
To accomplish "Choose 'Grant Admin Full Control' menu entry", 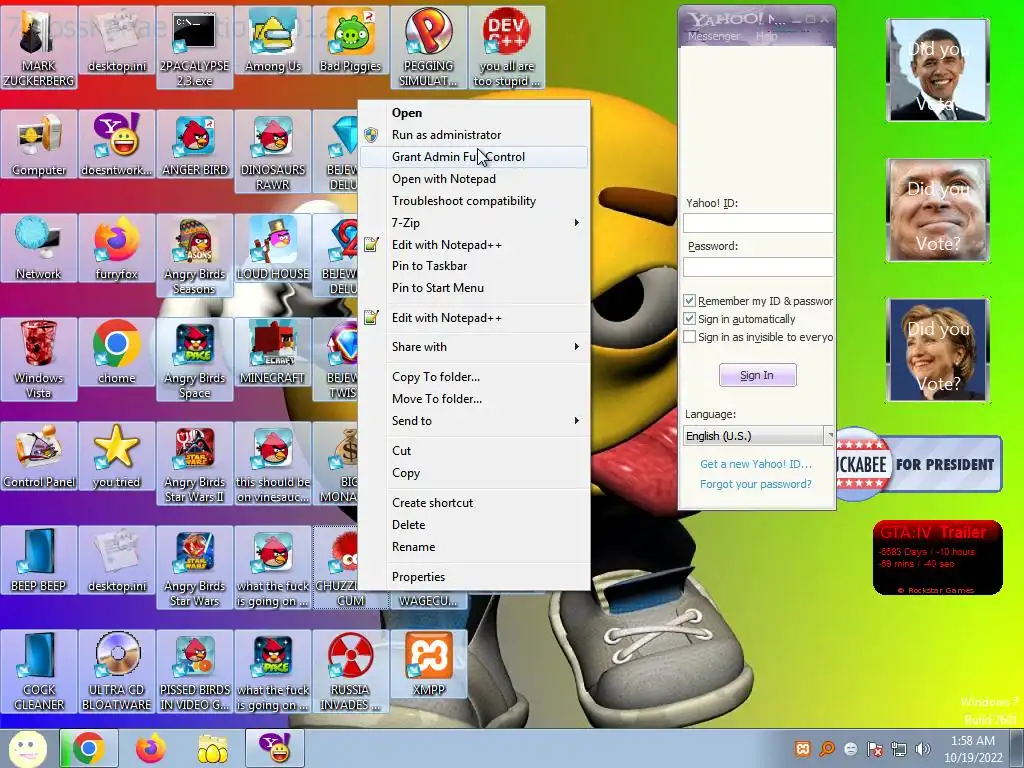I will pos(474,157).
